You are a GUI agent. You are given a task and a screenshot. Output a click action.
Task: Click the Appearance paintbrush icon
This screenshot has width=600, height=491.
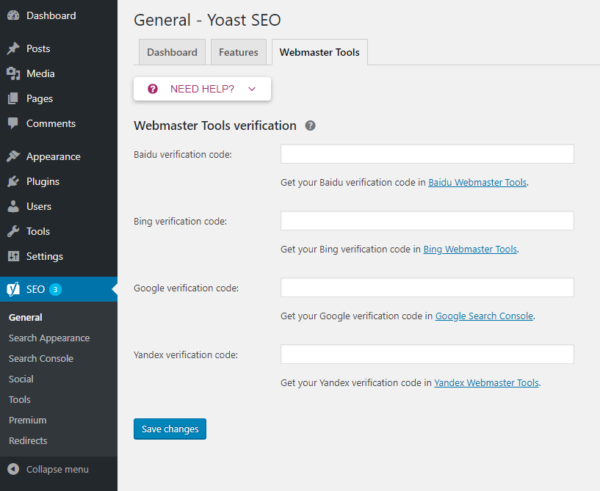tap(12, 157)
